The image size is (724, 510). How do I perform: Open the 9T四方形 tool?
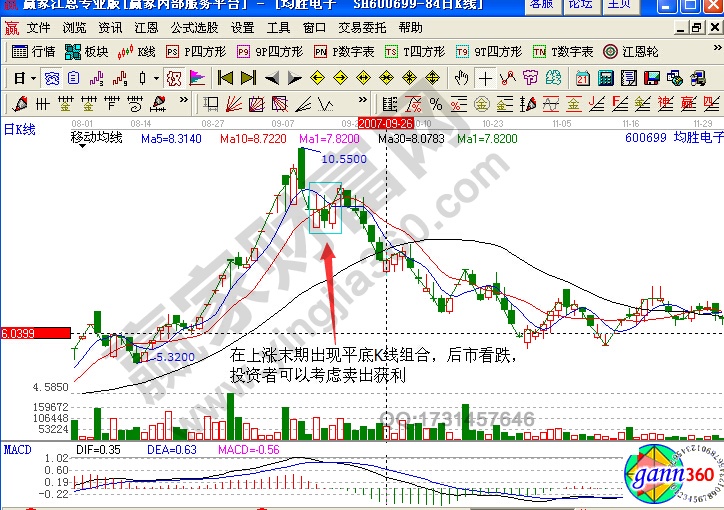click(489, 52)
